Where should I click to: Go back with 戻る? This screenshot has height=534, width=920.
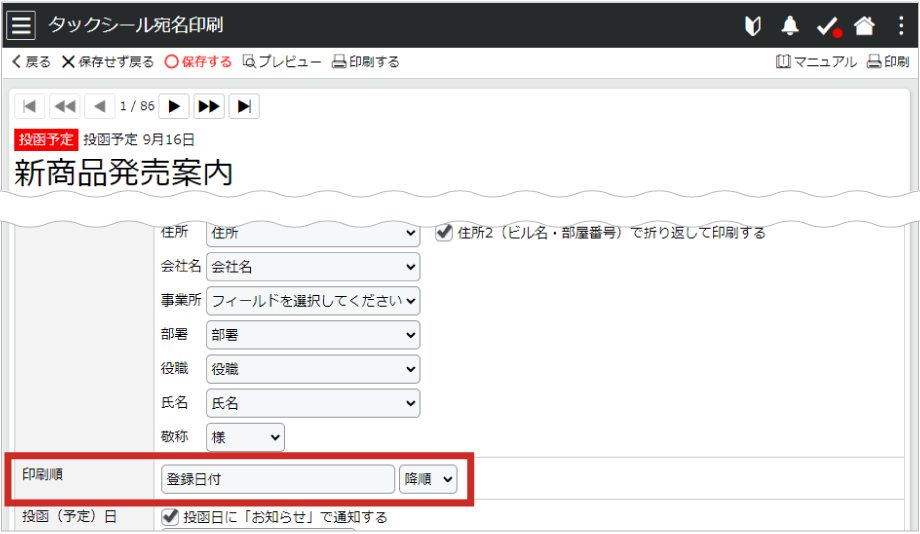(32, 62)
